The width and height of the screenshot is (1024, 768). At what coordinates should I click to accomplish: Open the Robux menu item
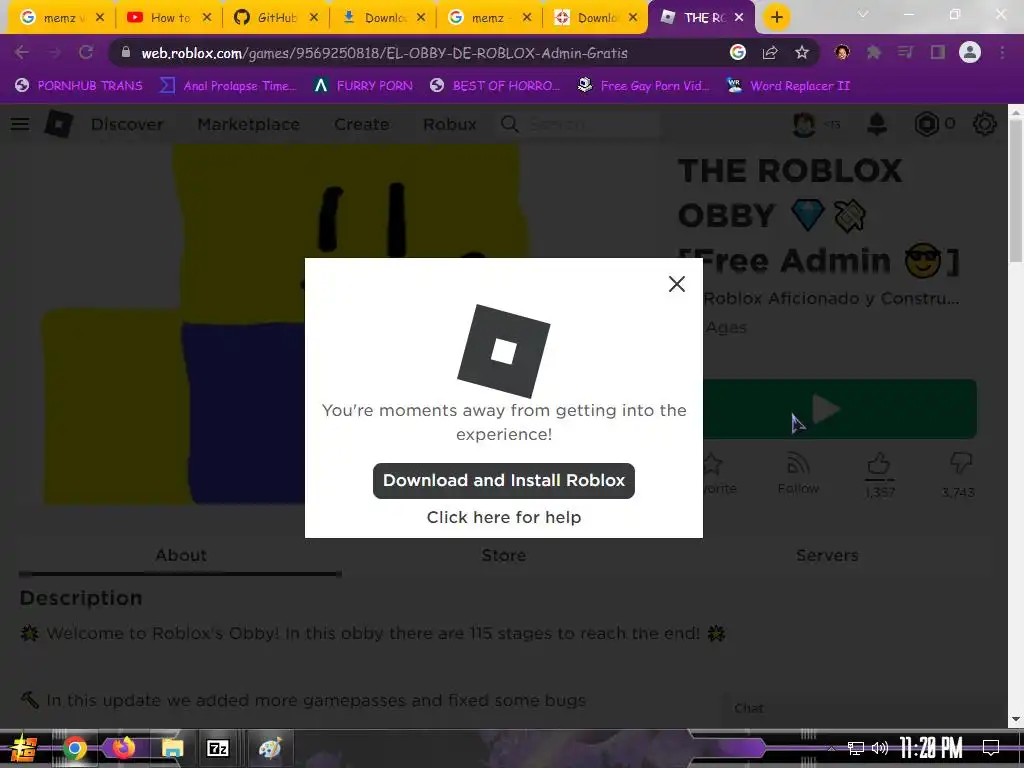pyautogui.click(x=450, y=124)
